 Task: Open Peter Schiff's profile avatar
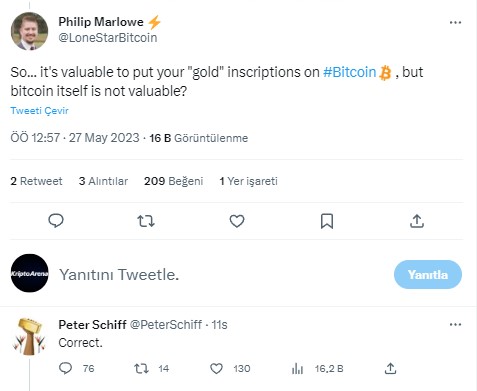(x=29, y=336)
